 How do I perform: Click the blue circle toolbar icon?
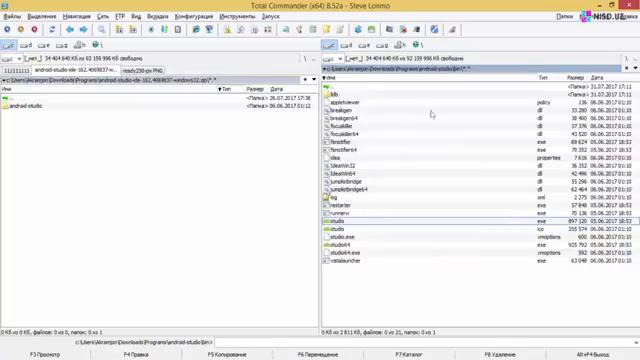coord(7,29)
